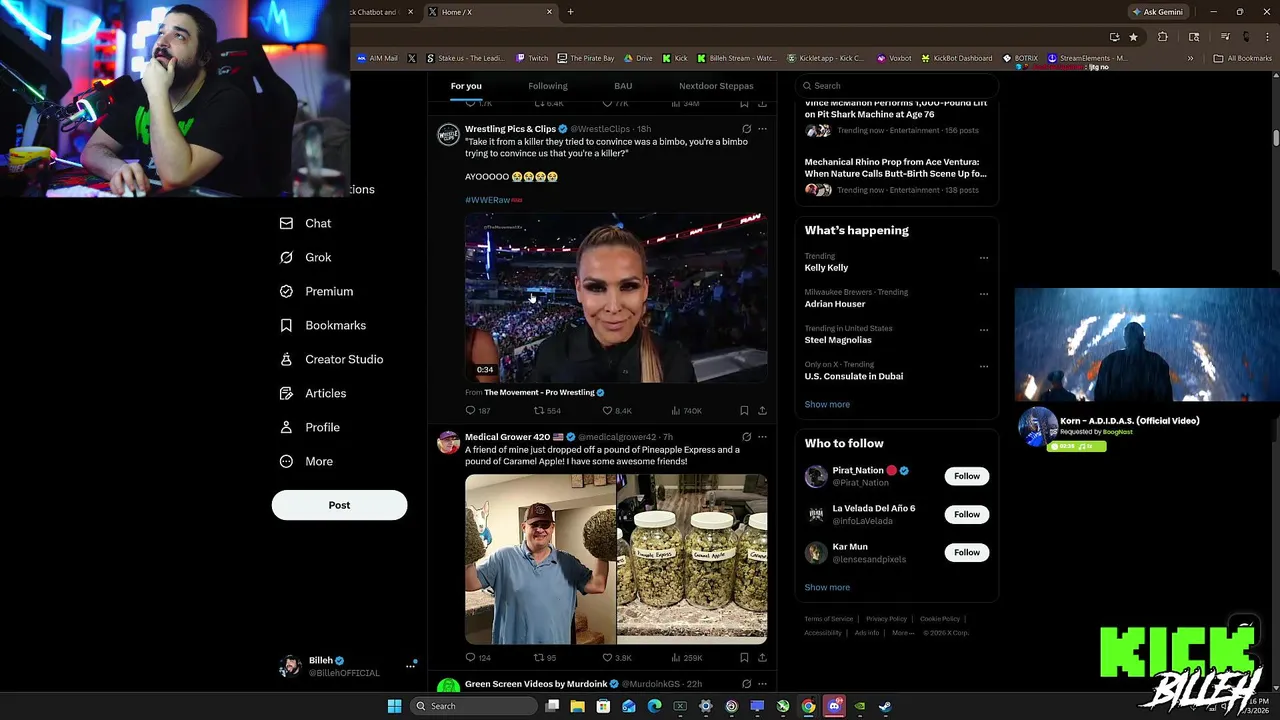Click Grok icon on Wrestling Pics post header
The width and height of the screenshot is (1280, 720).
pos(746,129)
